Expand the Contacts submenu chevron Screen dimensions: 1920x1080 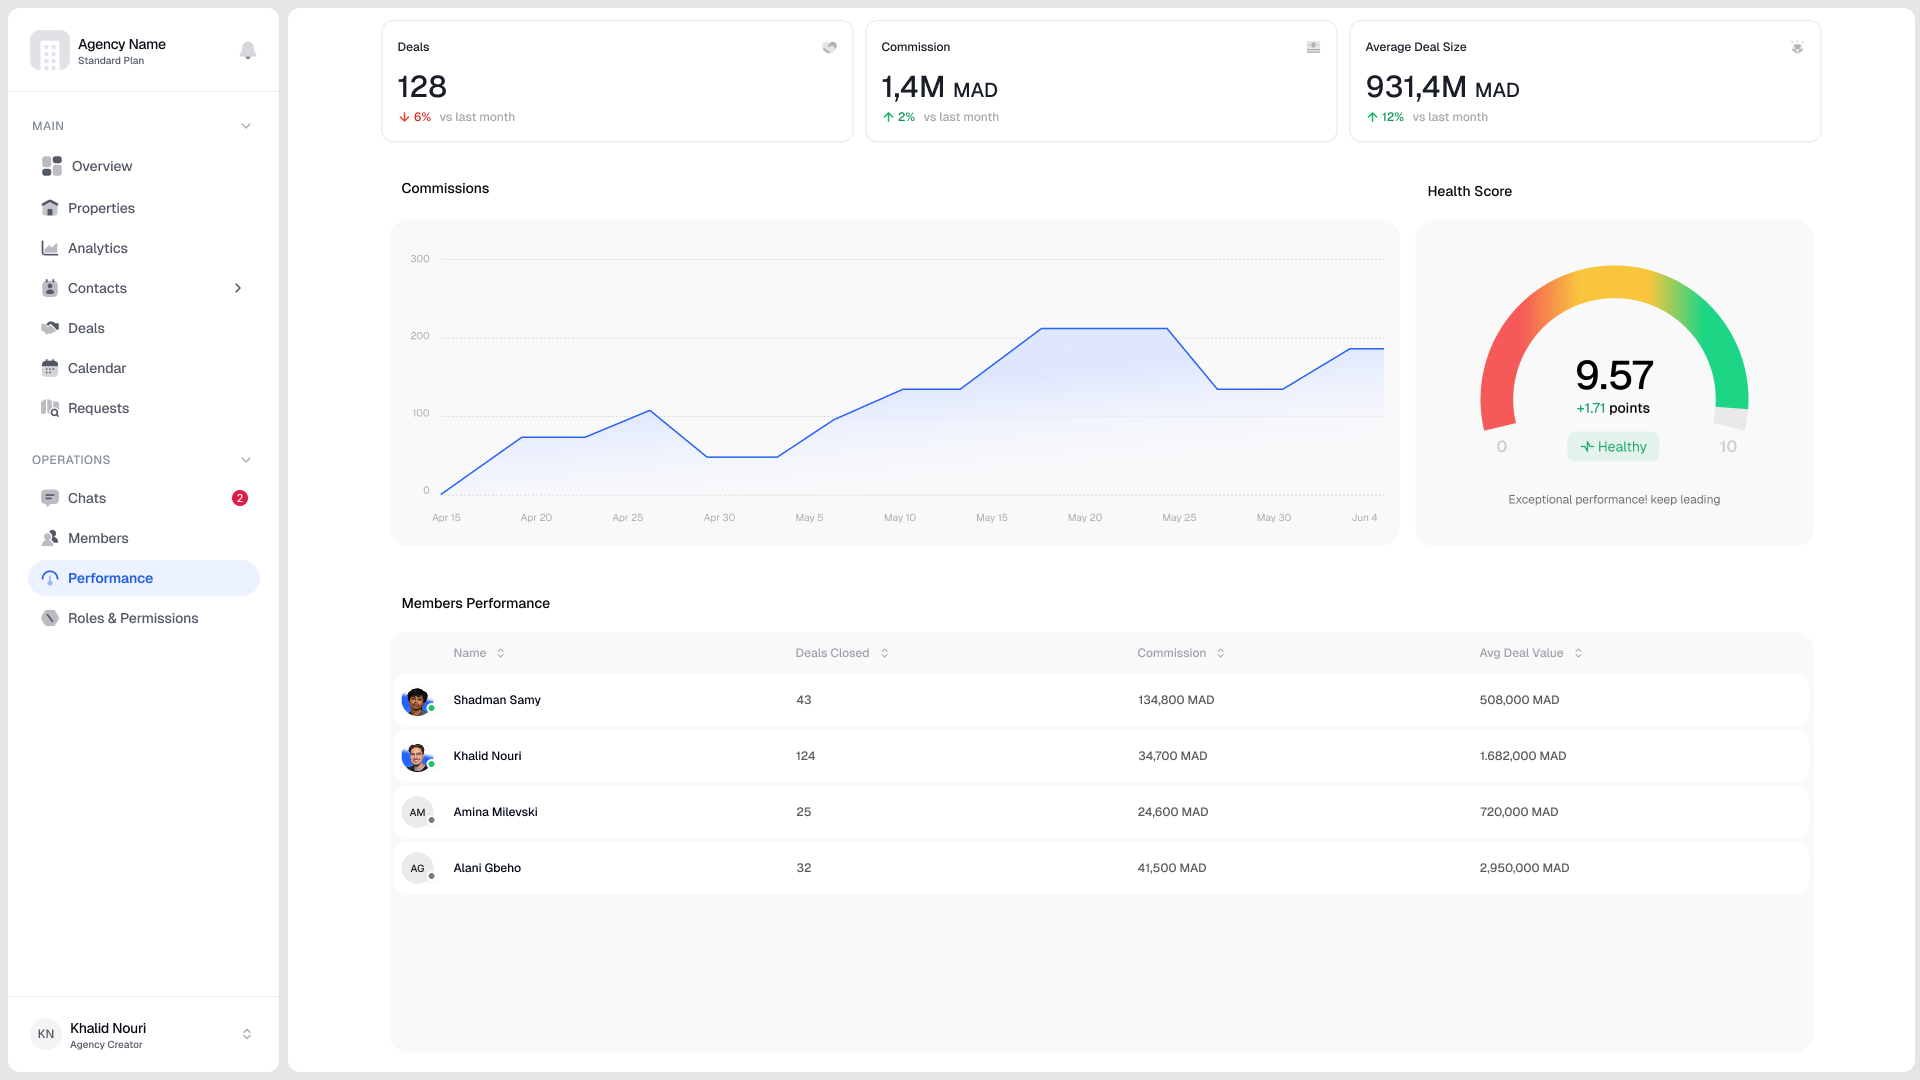238,288
